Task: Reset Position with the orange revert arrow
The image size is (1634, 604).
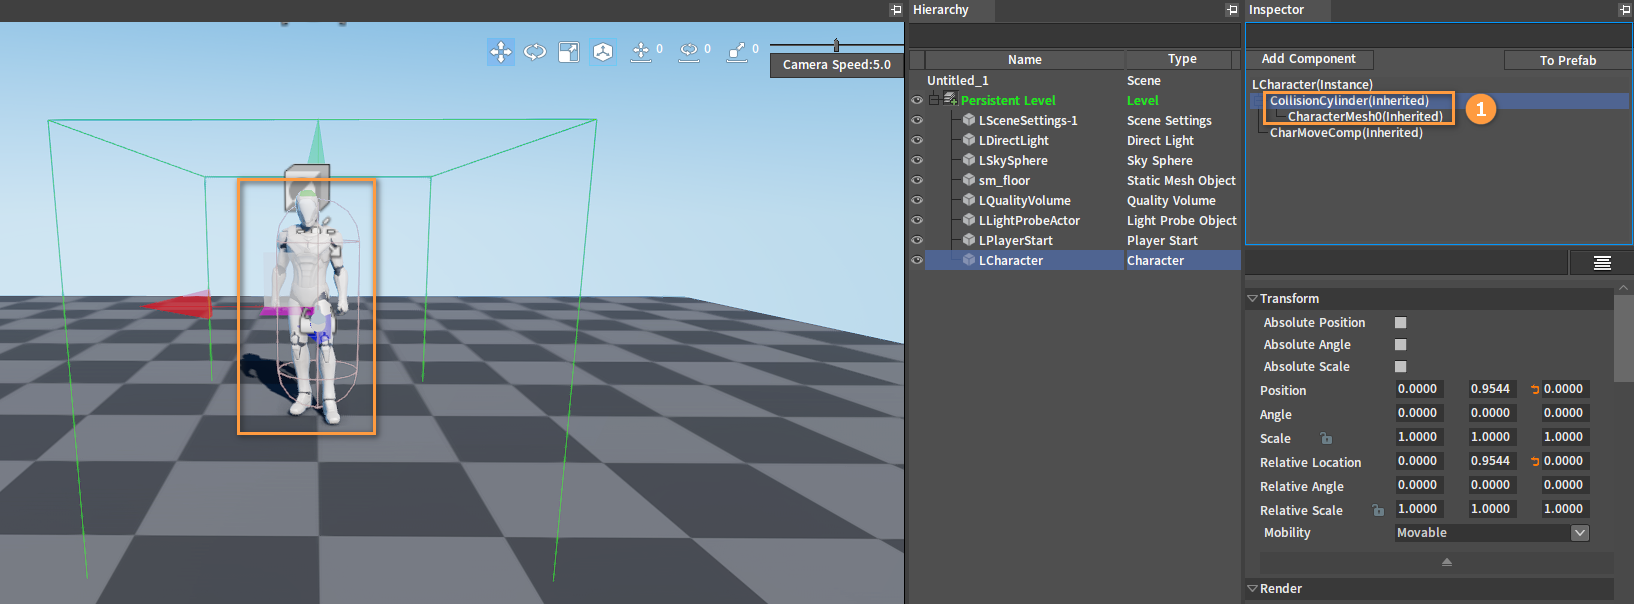Action: (1535, 389)
